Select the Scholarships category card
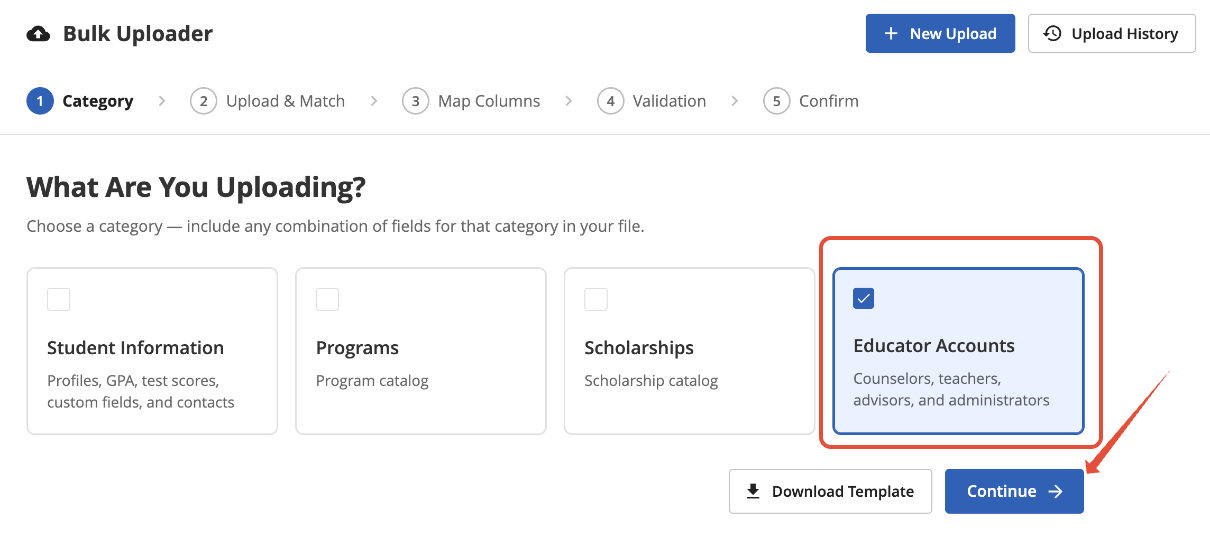 pos(690,351)
